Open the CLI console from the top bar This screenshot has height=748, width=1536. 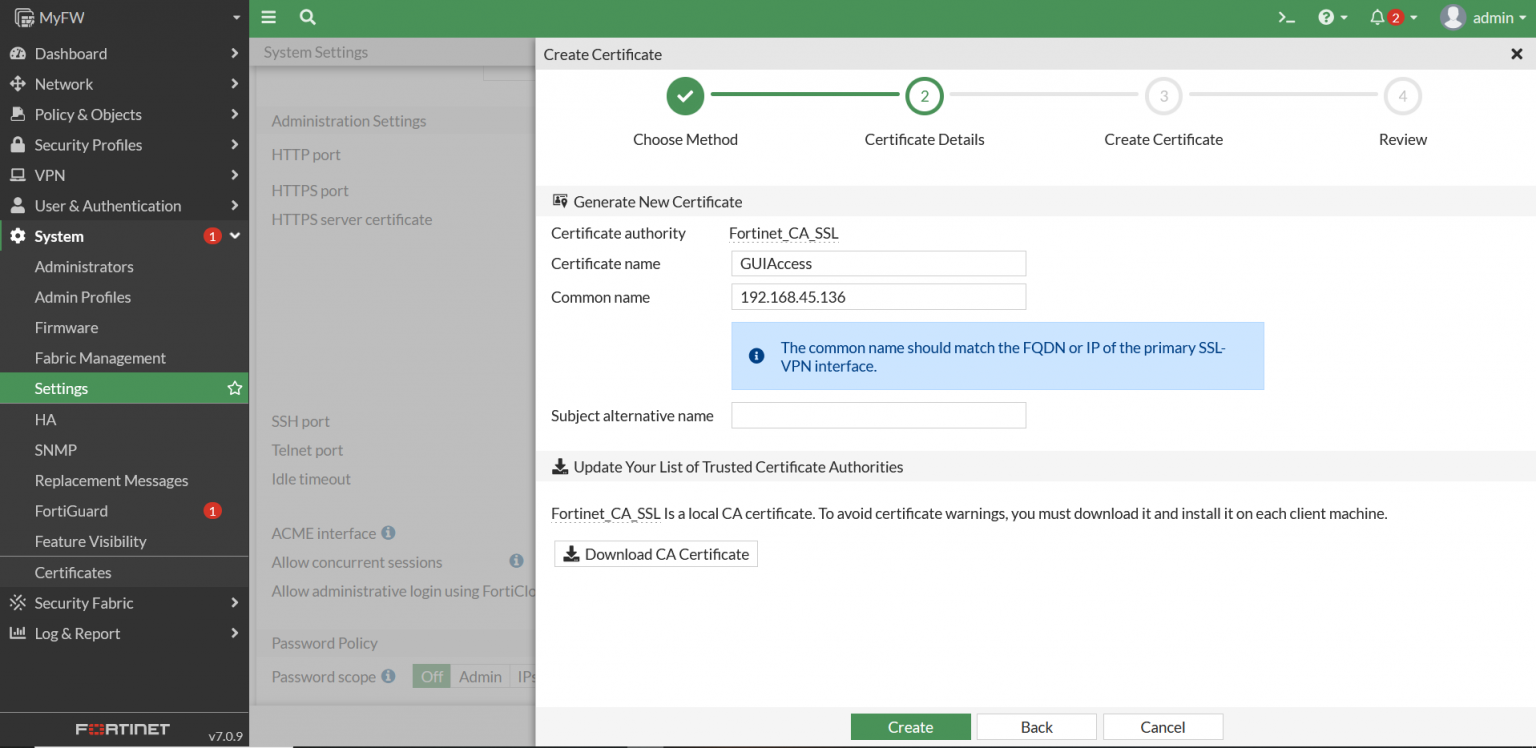tap(1286, 17)
